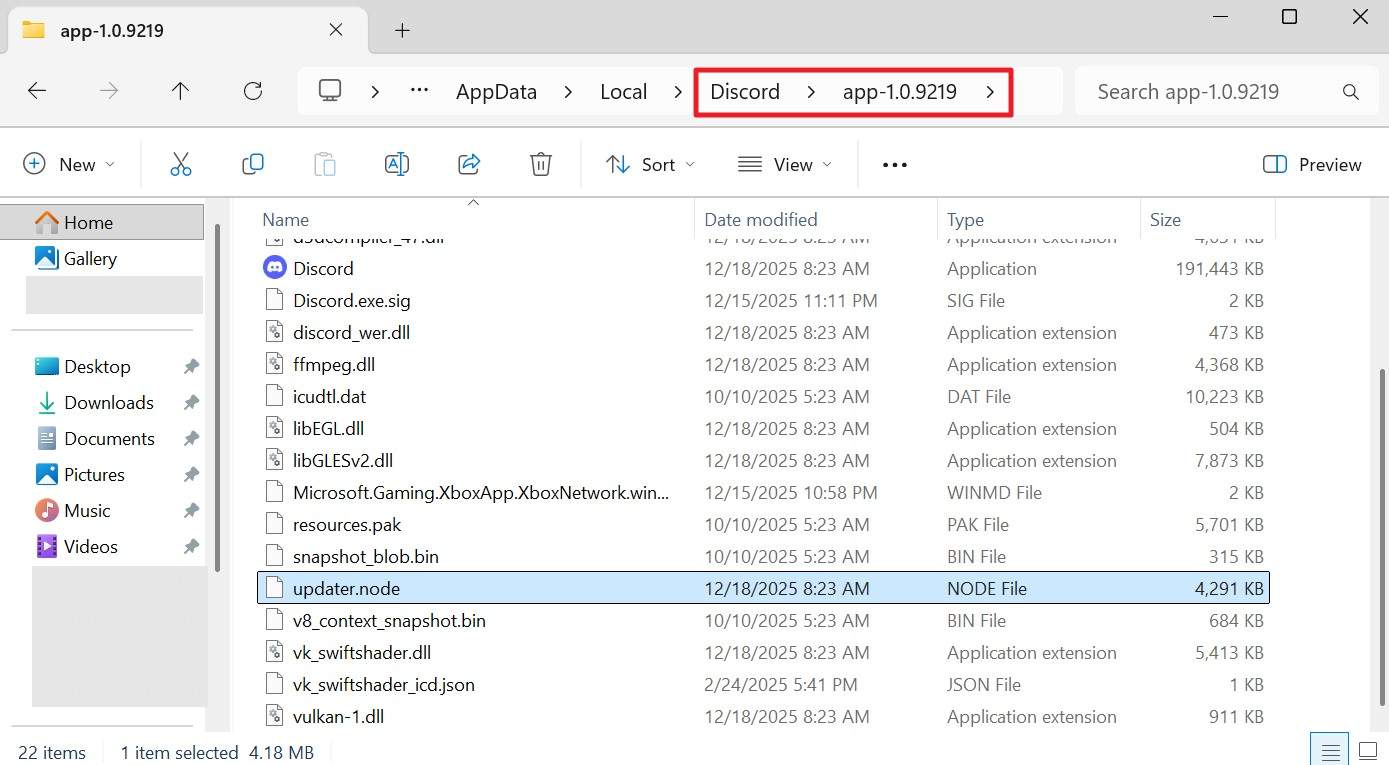Refresh the folder view

pos(253,91)
